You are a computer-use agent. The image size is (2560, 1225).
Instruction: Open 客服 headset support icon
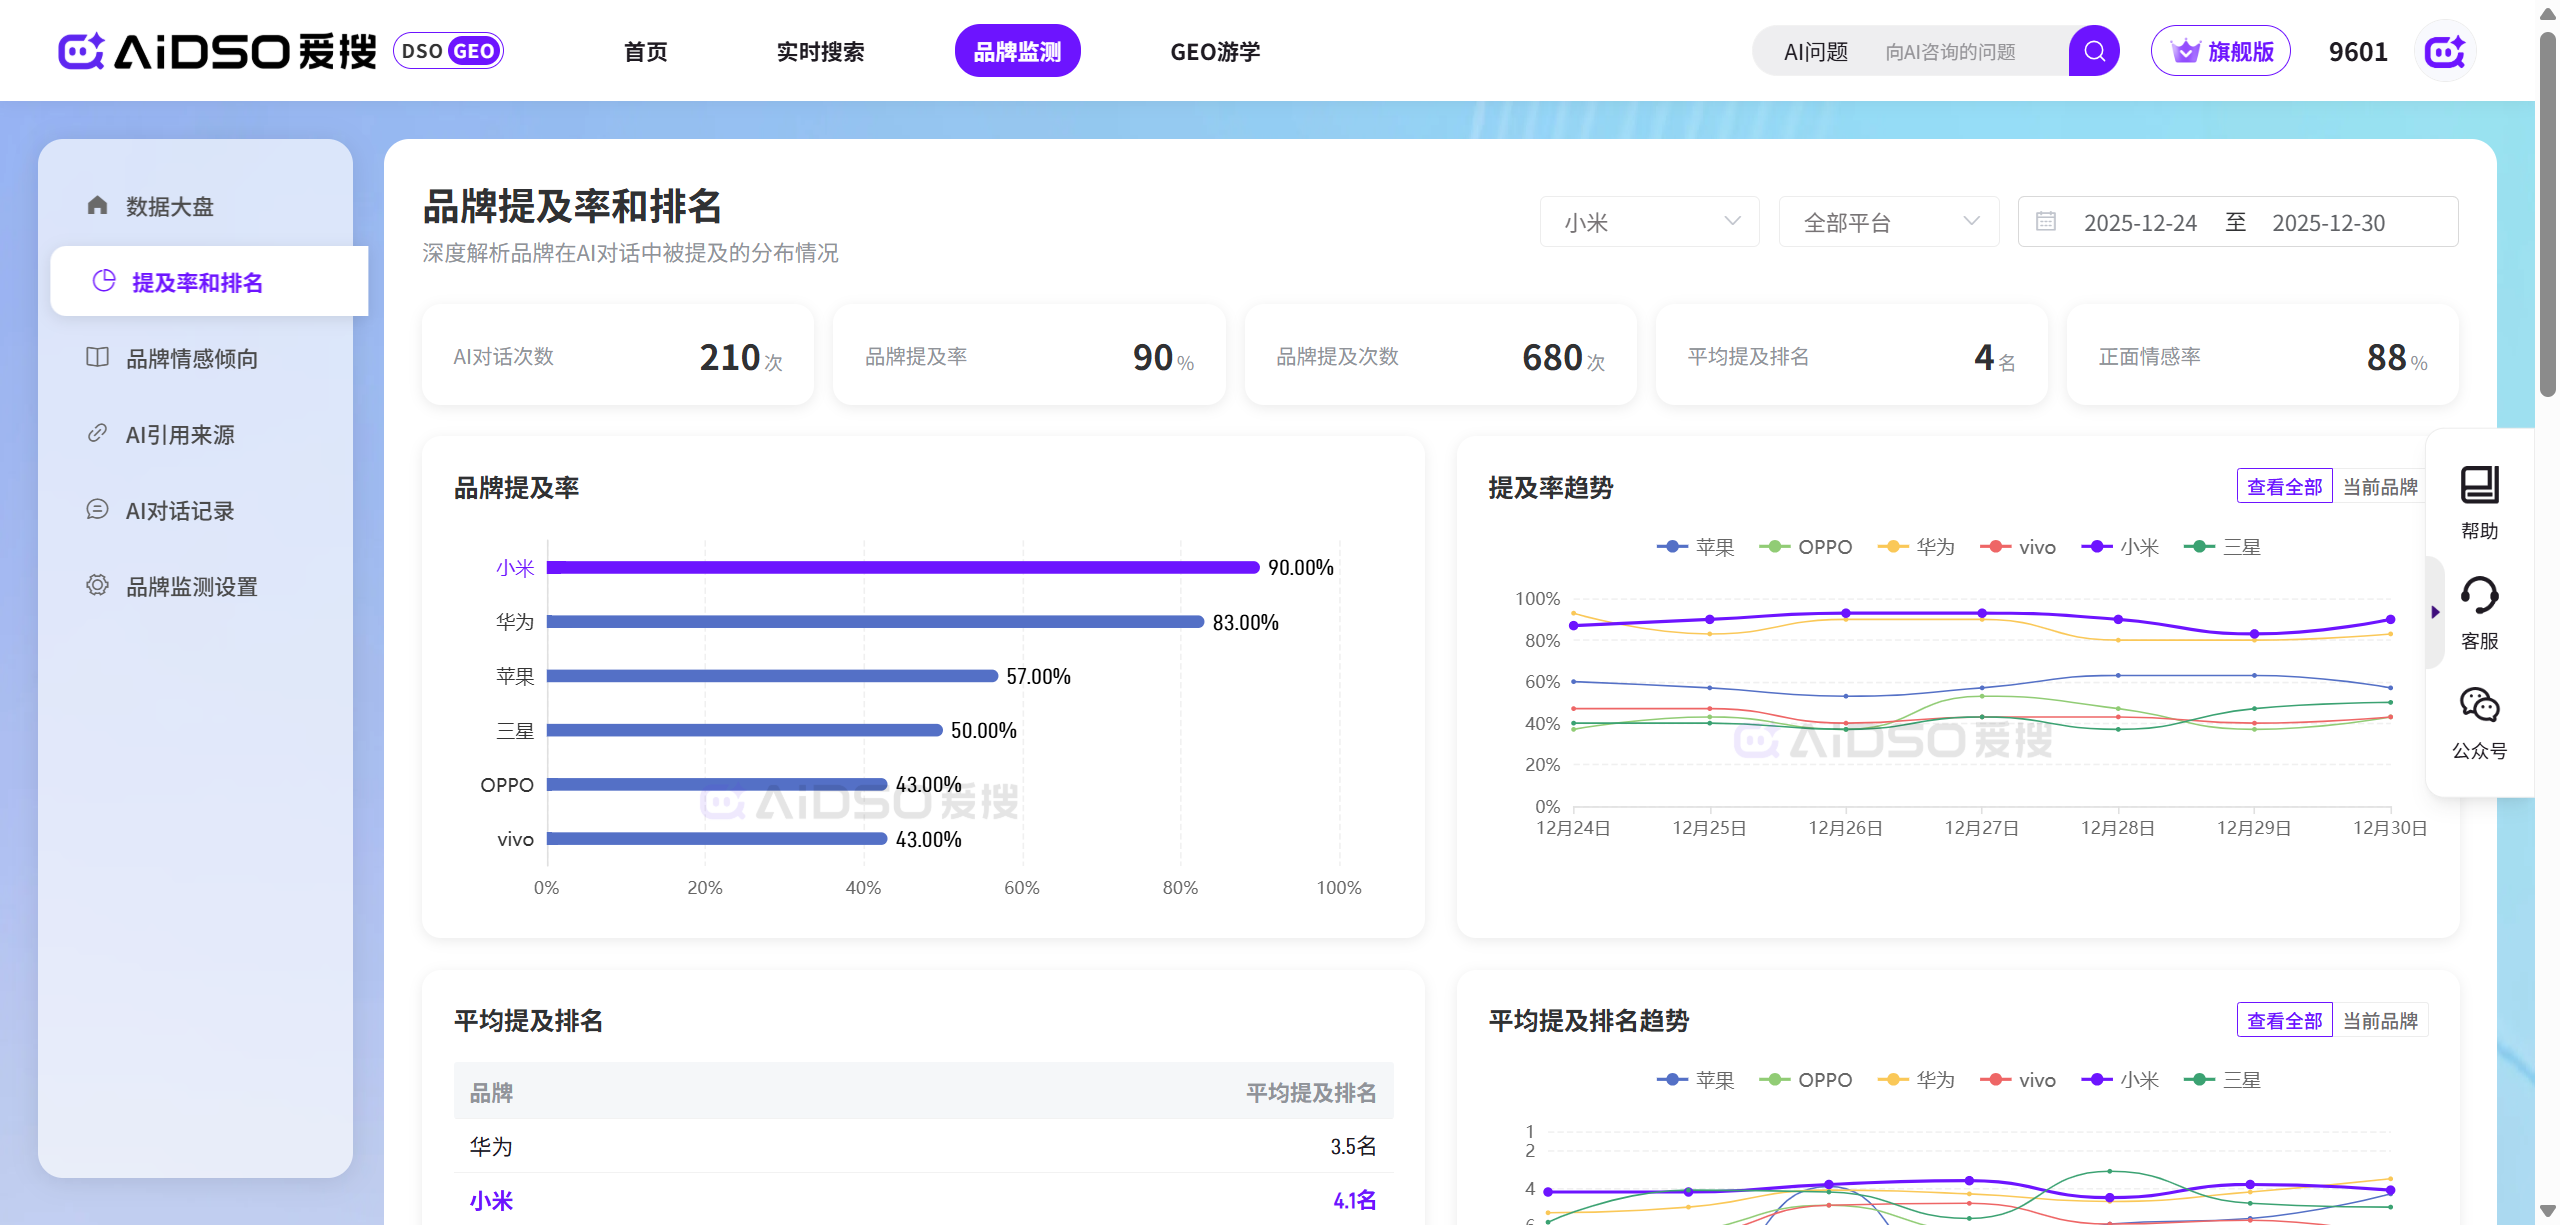(2479, 596)
